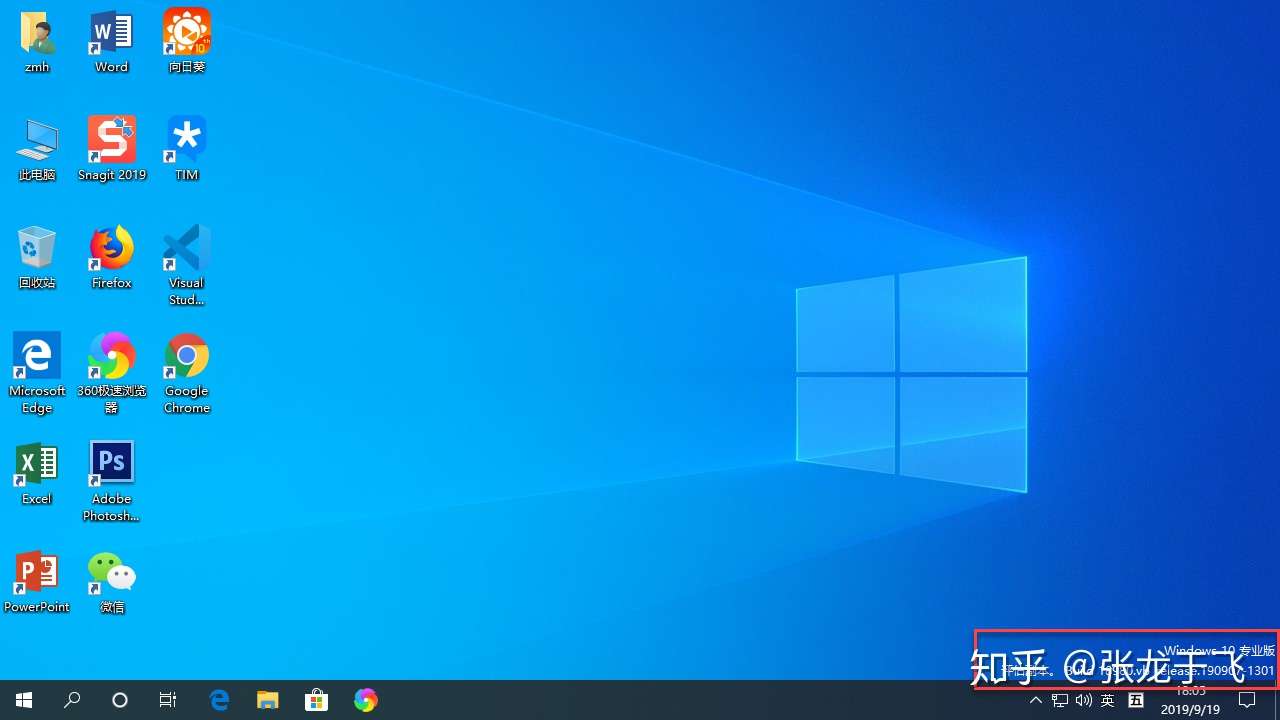Open the Action Center notification icon
Screen dimensions: 1280x720
(x=1247, y=700)
